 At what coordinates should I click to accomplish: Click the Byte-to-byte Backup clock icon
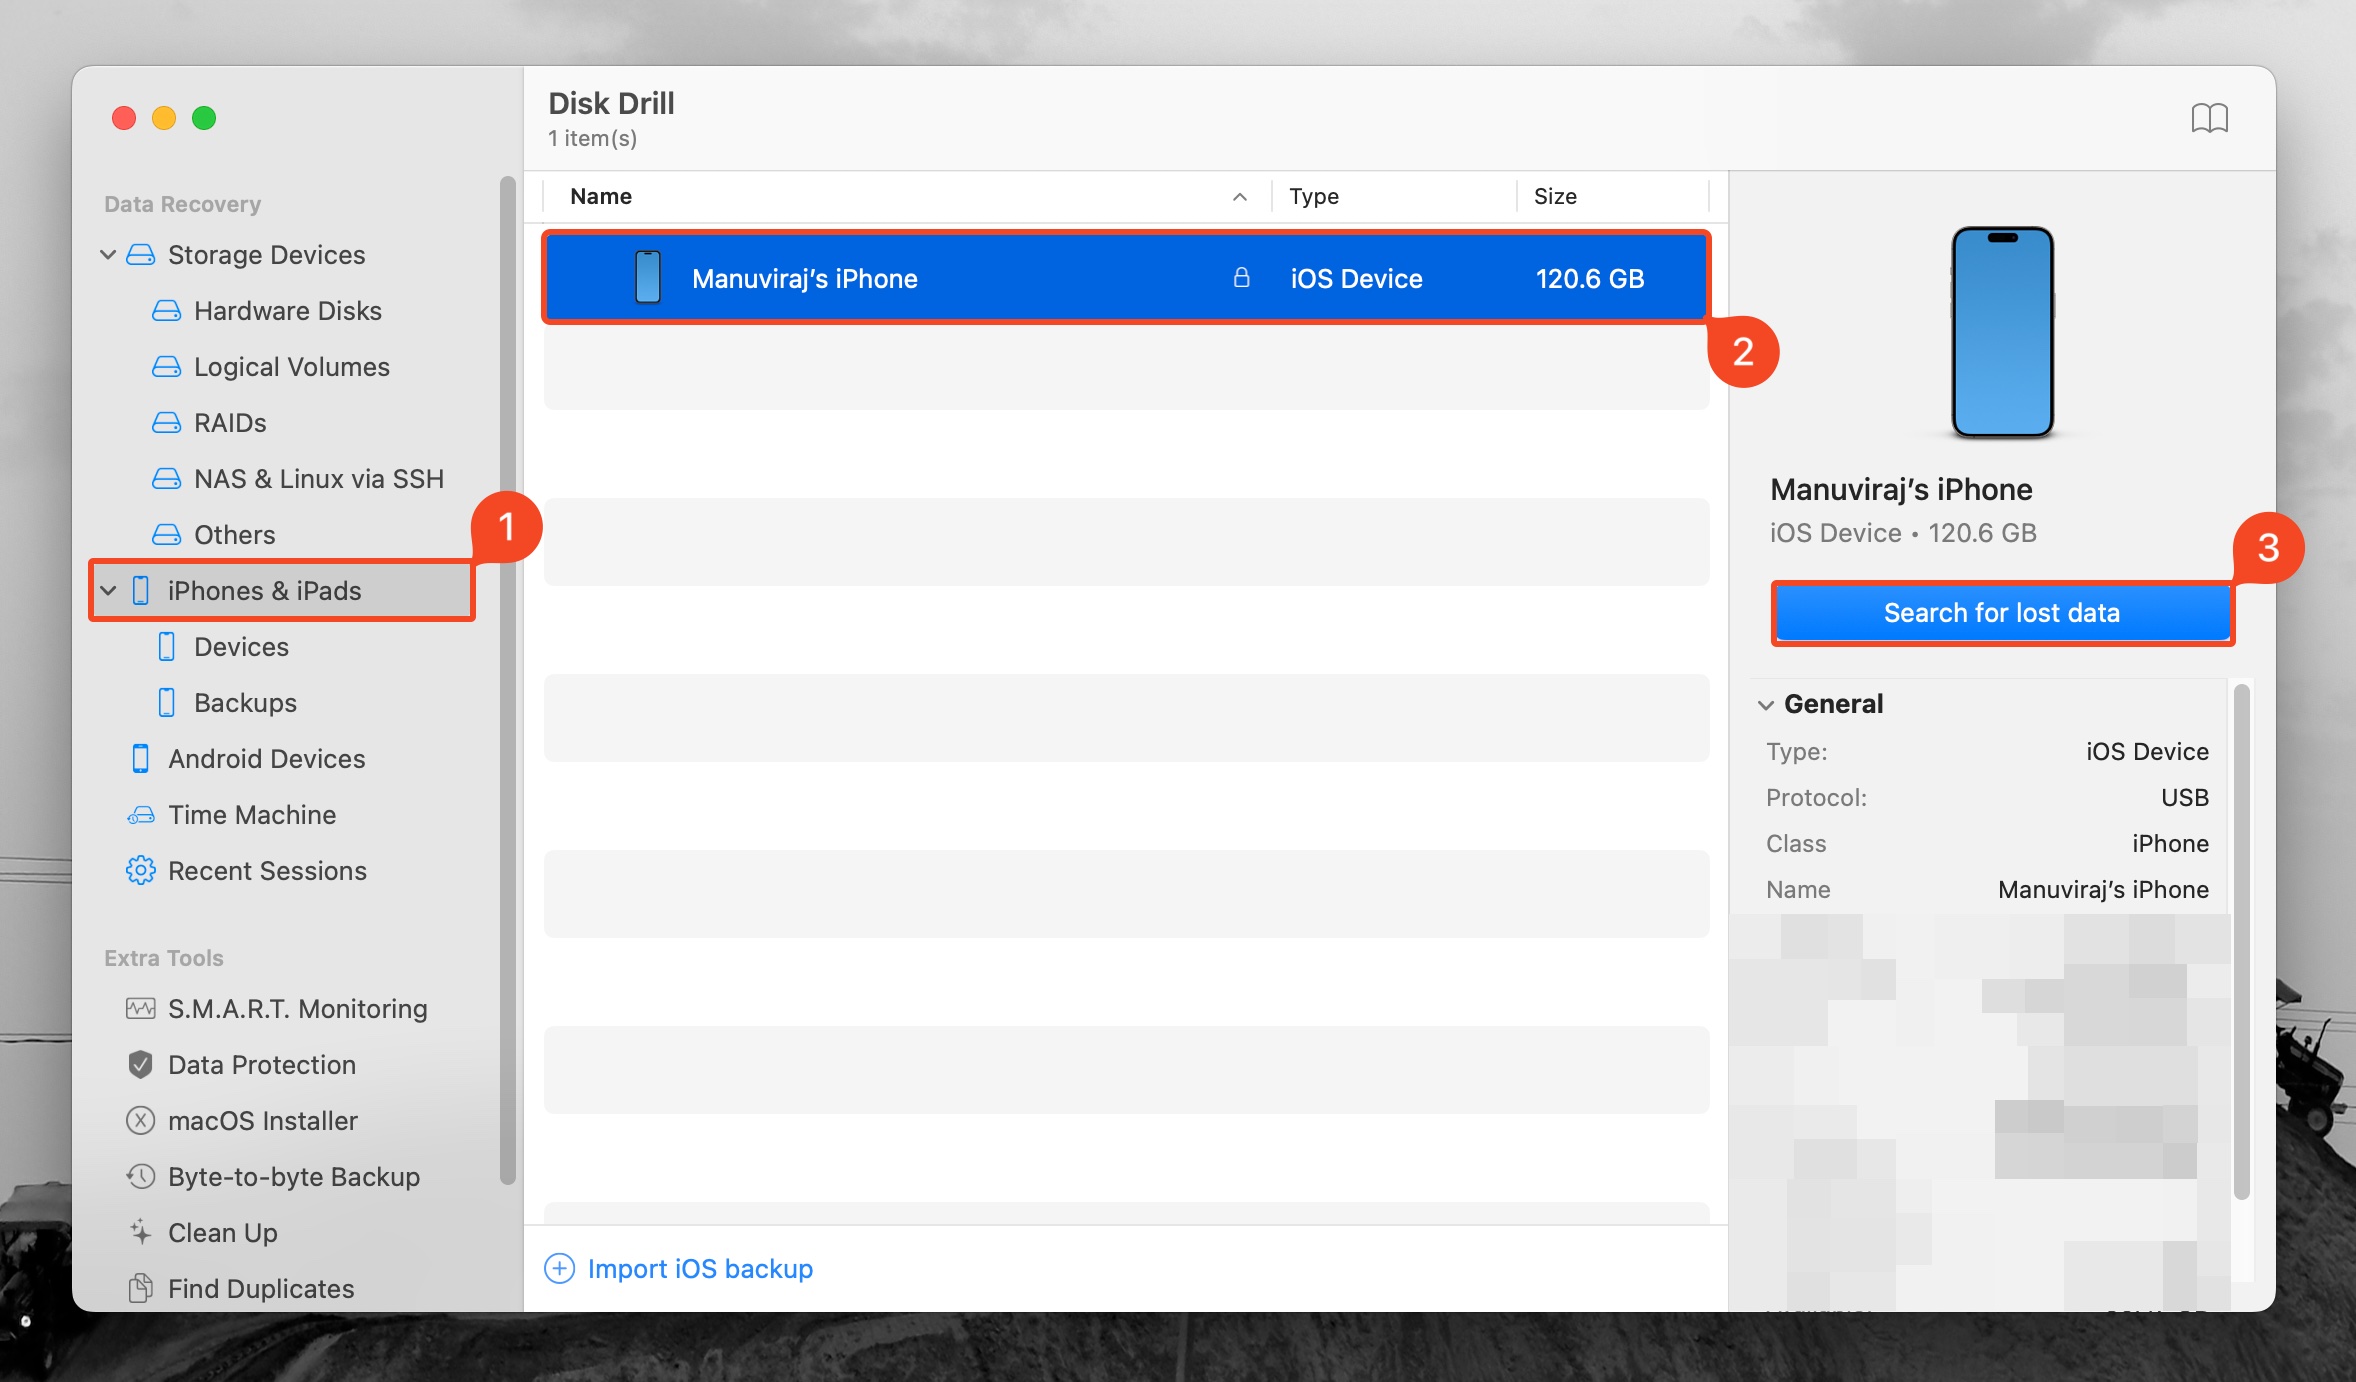(140, 1176)
